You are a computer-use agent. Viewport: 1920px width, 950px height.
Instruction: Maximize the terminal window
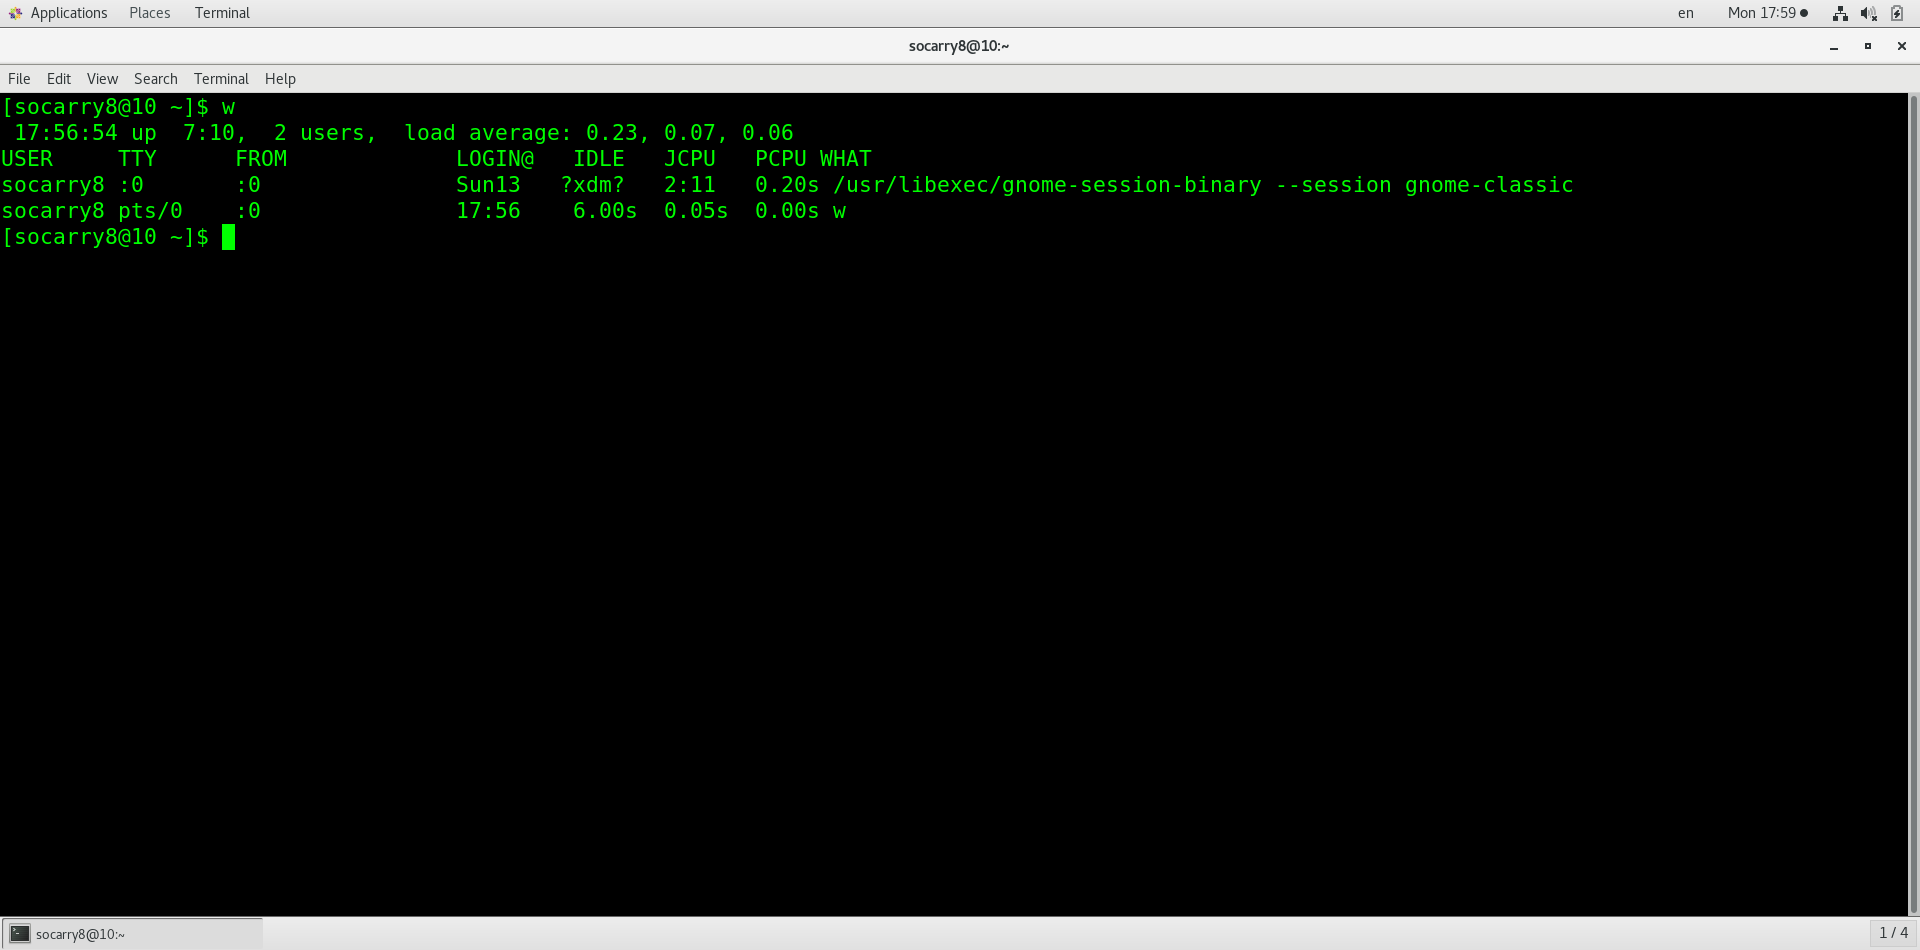pos(1867,46)
